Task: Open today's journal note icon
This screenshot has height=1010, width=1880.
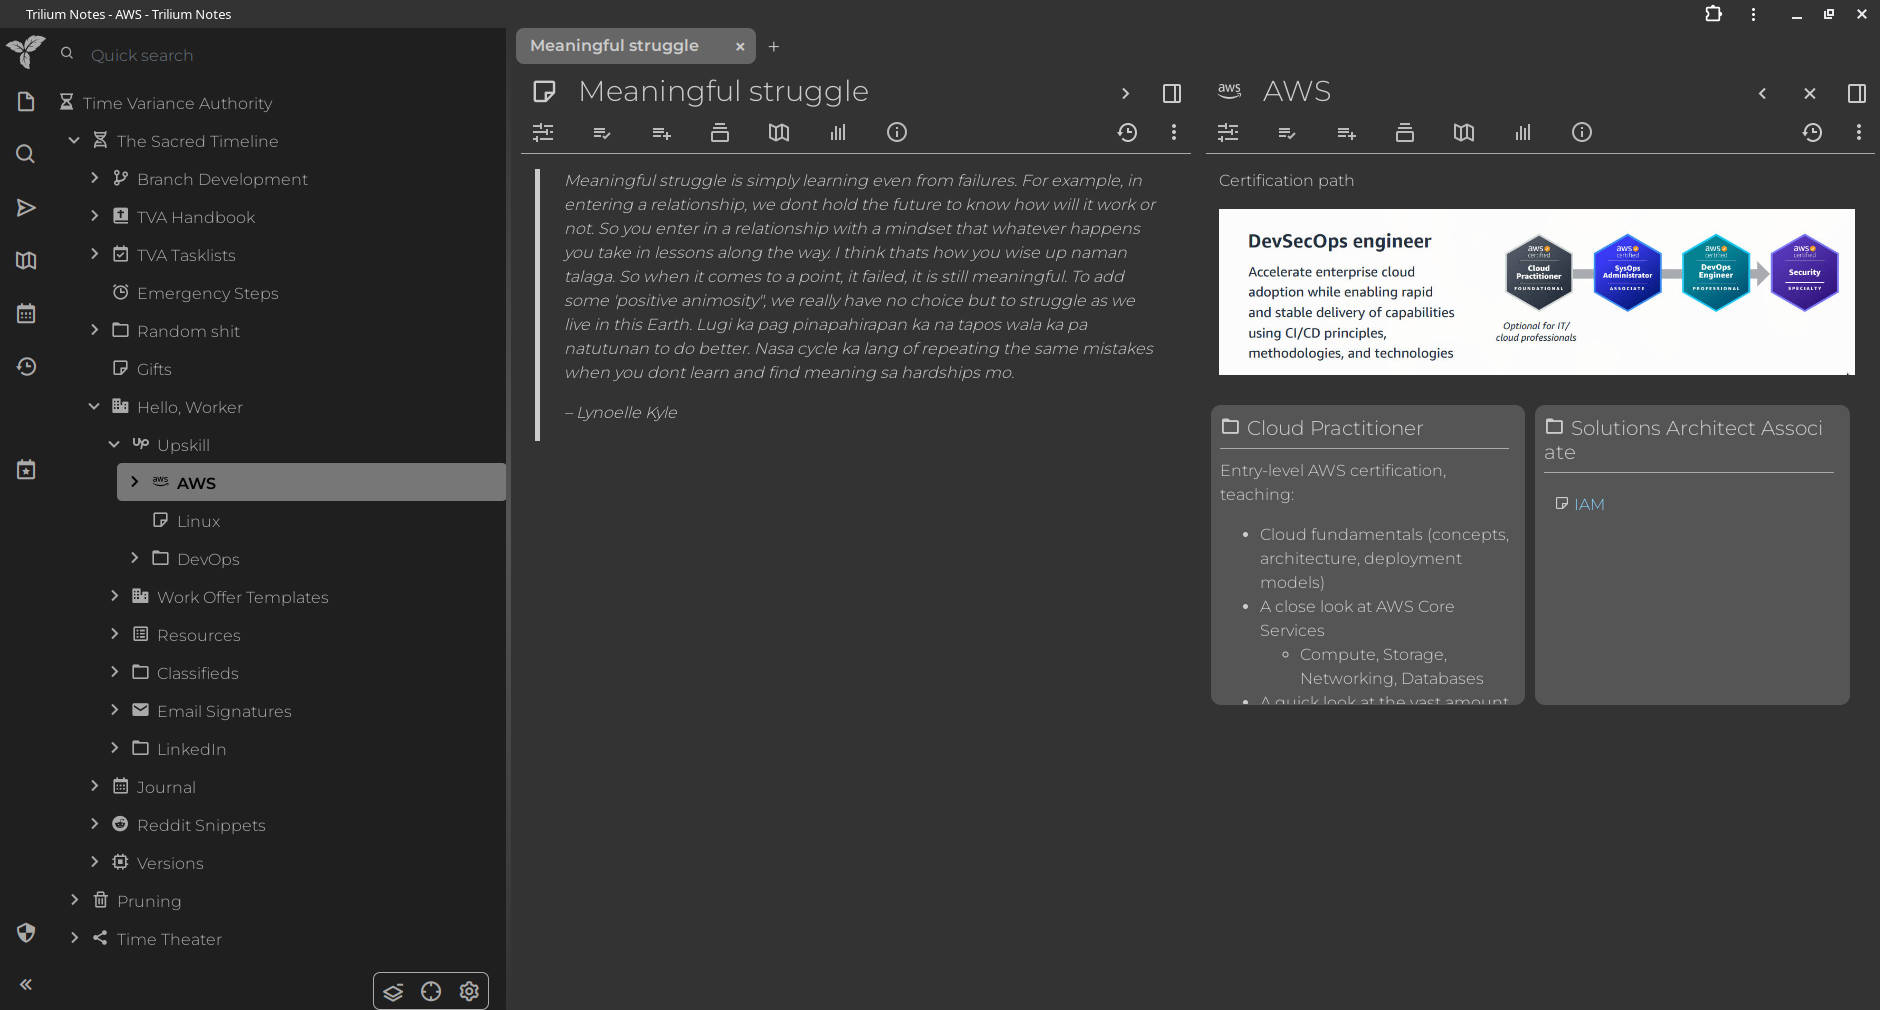Action: [26, 470]
